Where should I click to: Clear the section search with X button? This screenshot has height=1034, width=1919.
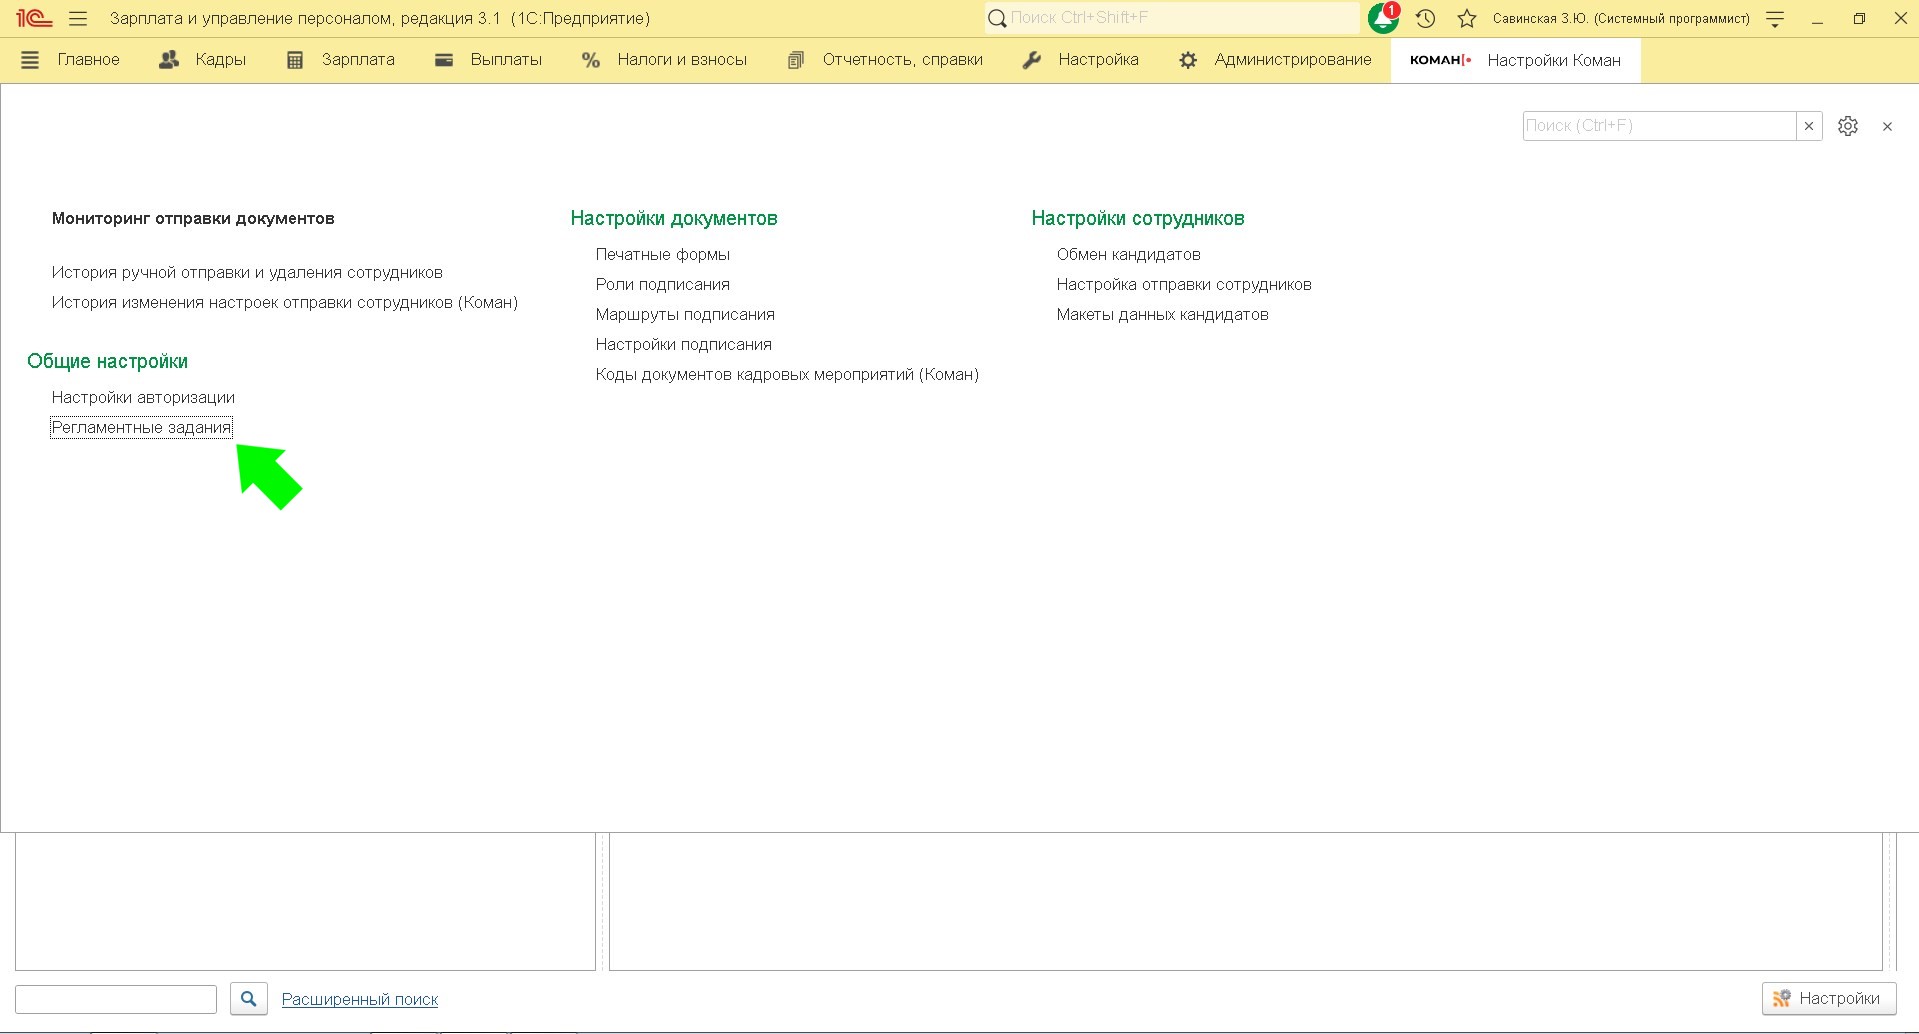click(x=1809, y=126)
